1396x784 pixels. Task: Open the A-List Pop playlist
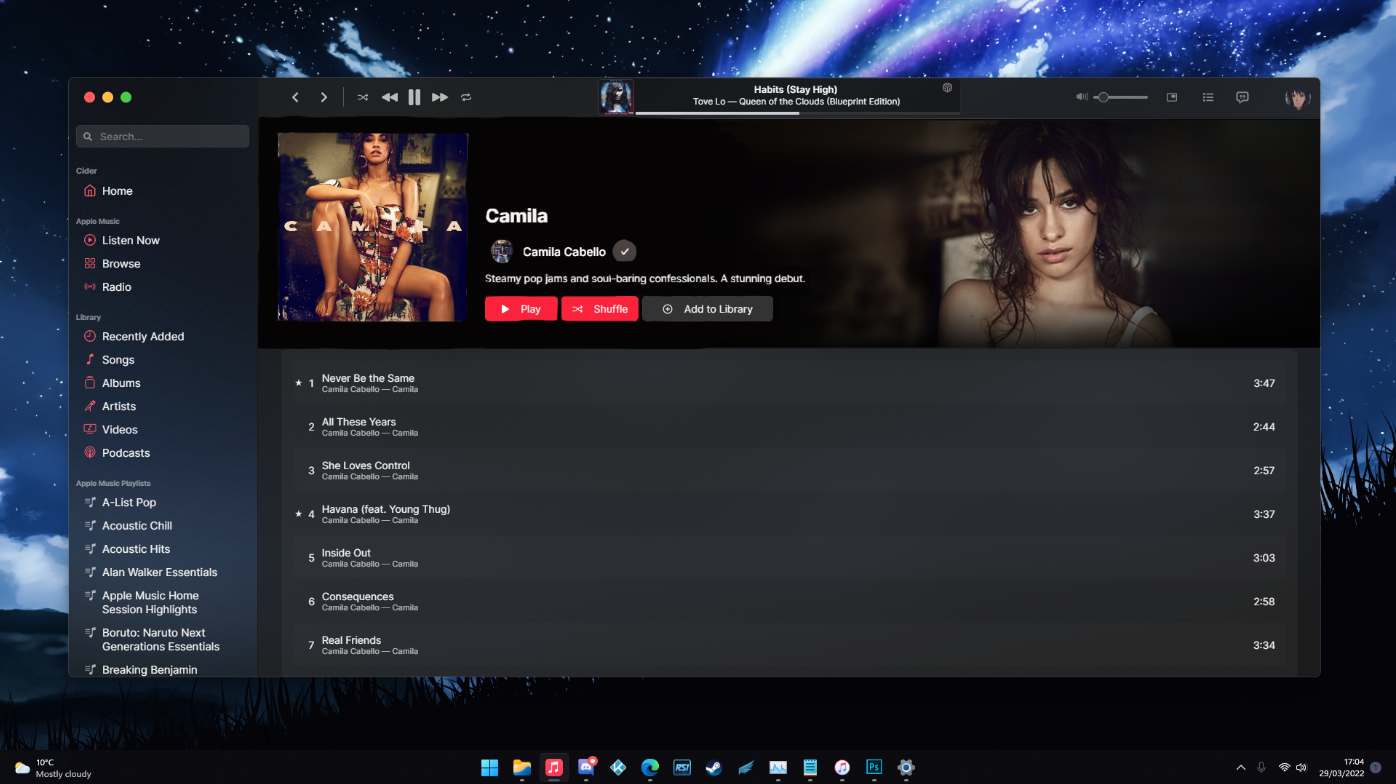click(x=129, y=502)
